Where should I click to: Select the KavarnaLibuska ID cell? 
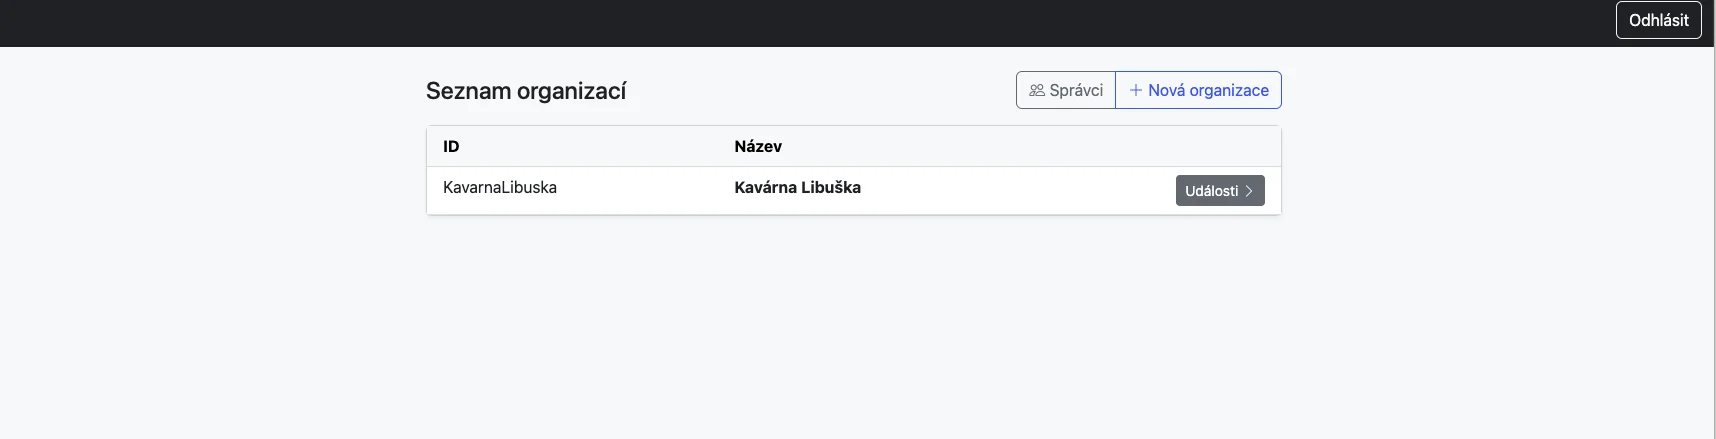point(500,188)
